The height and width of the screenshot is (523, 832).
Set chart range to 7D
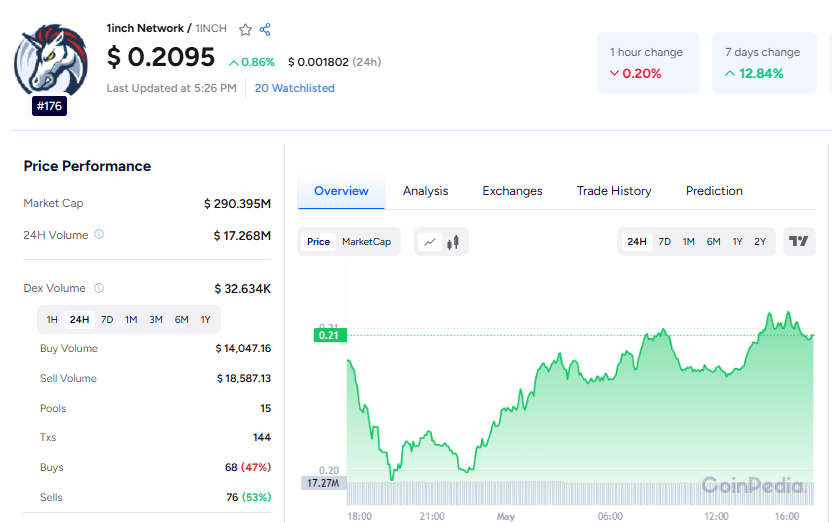[664, 242]
